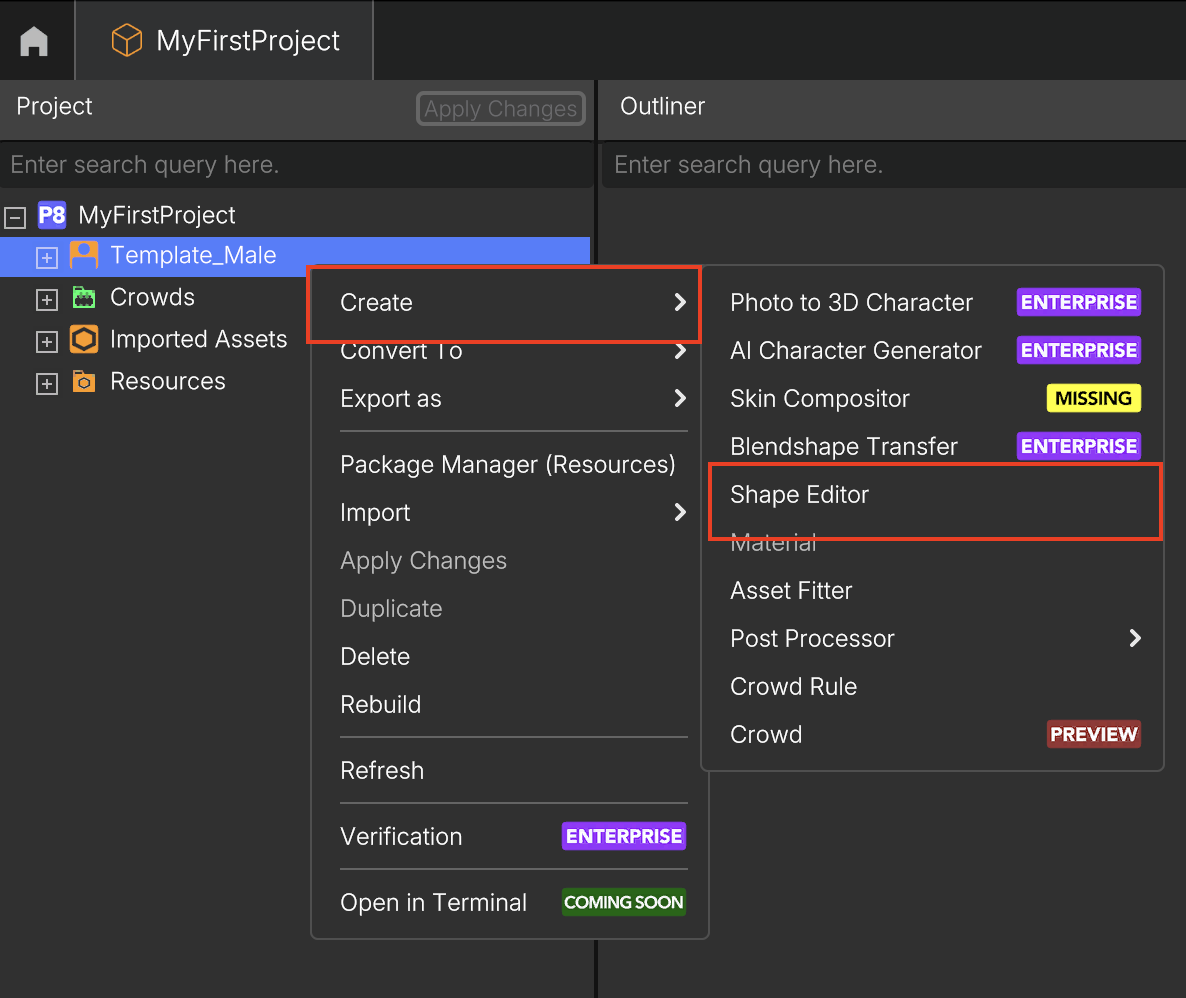
Task: Select Crowds in the project tree
Action: pyautogui.click(x=152, y=297)
